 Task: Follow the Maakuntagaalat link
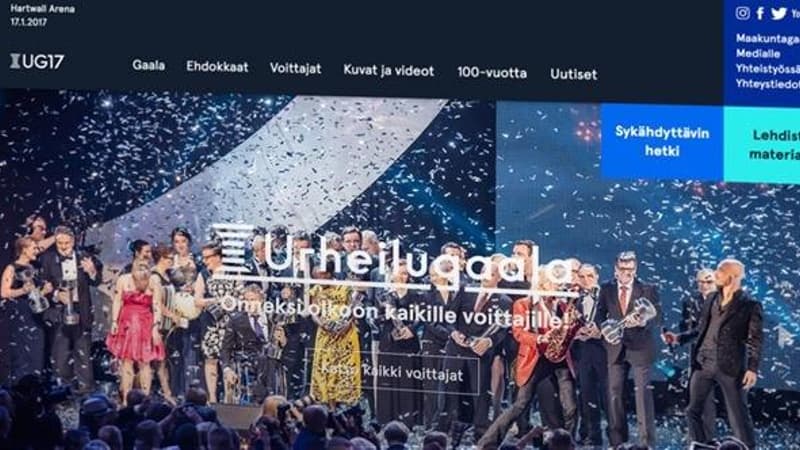pyautogui.click(x=767, y=38)
